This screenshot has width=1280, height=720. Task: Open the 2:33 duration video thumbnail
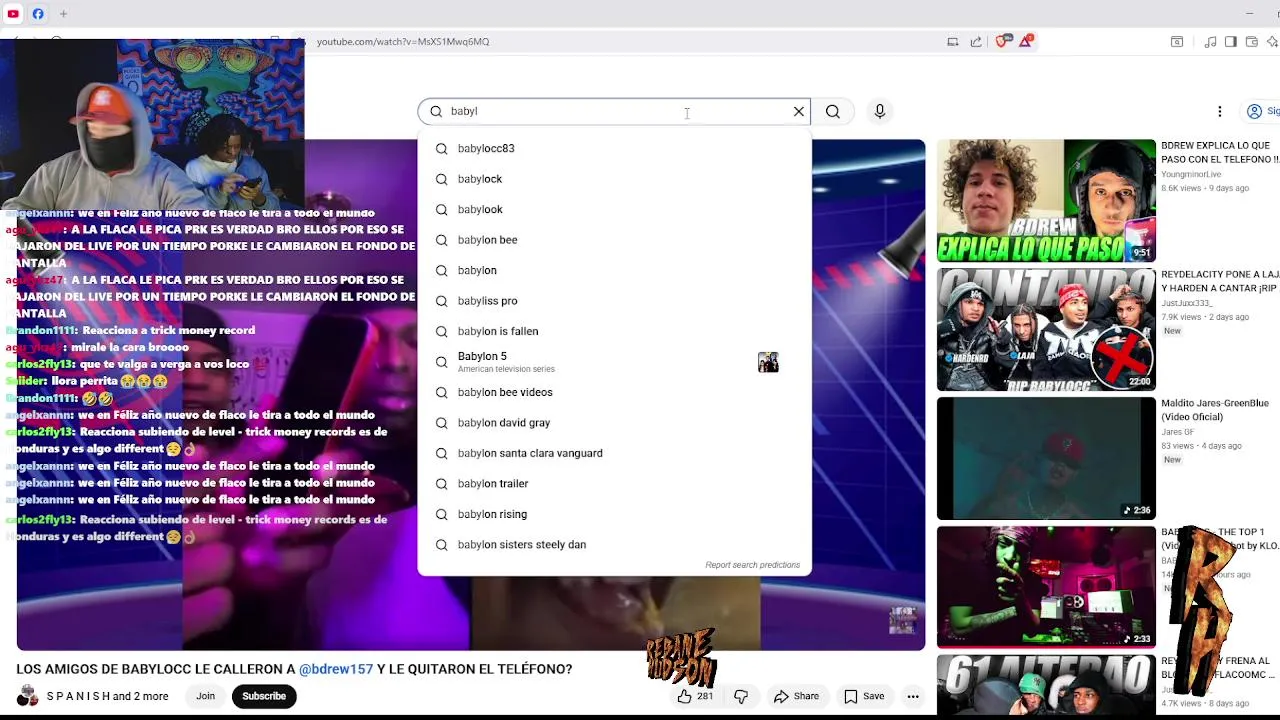coord(1046,587)
